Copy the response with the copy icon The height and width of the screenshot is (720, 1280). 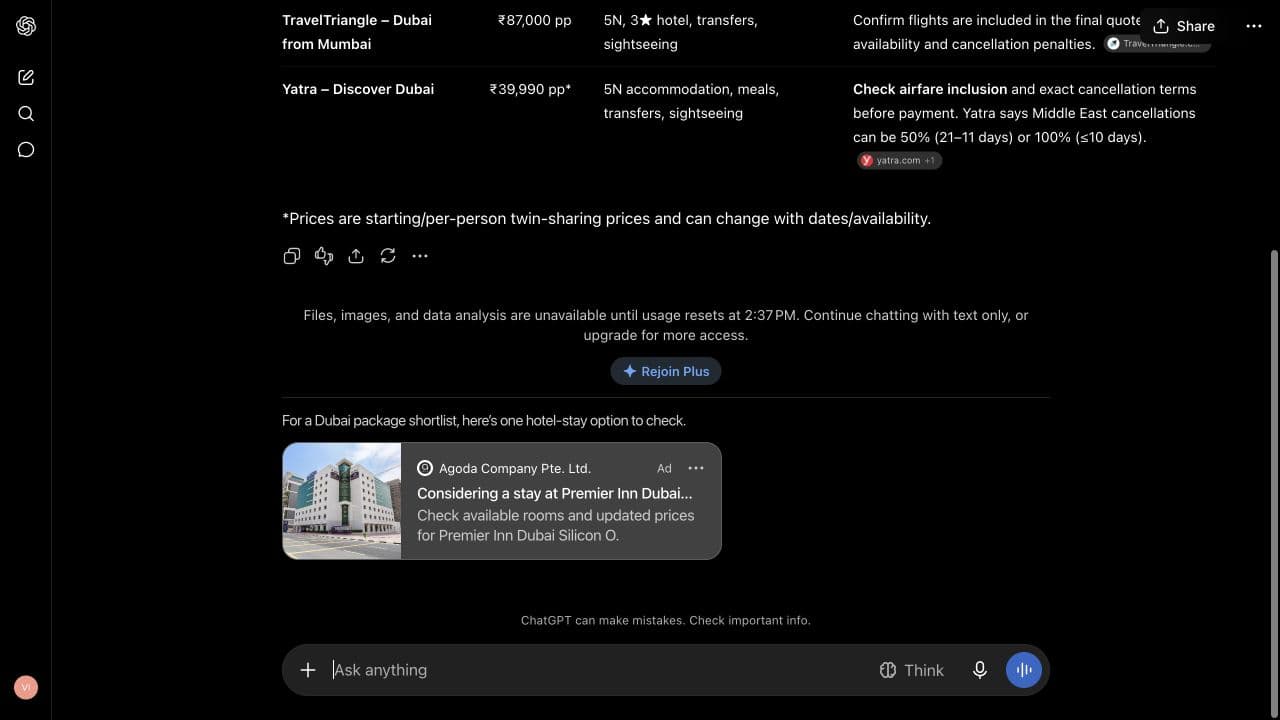[292, 256]
